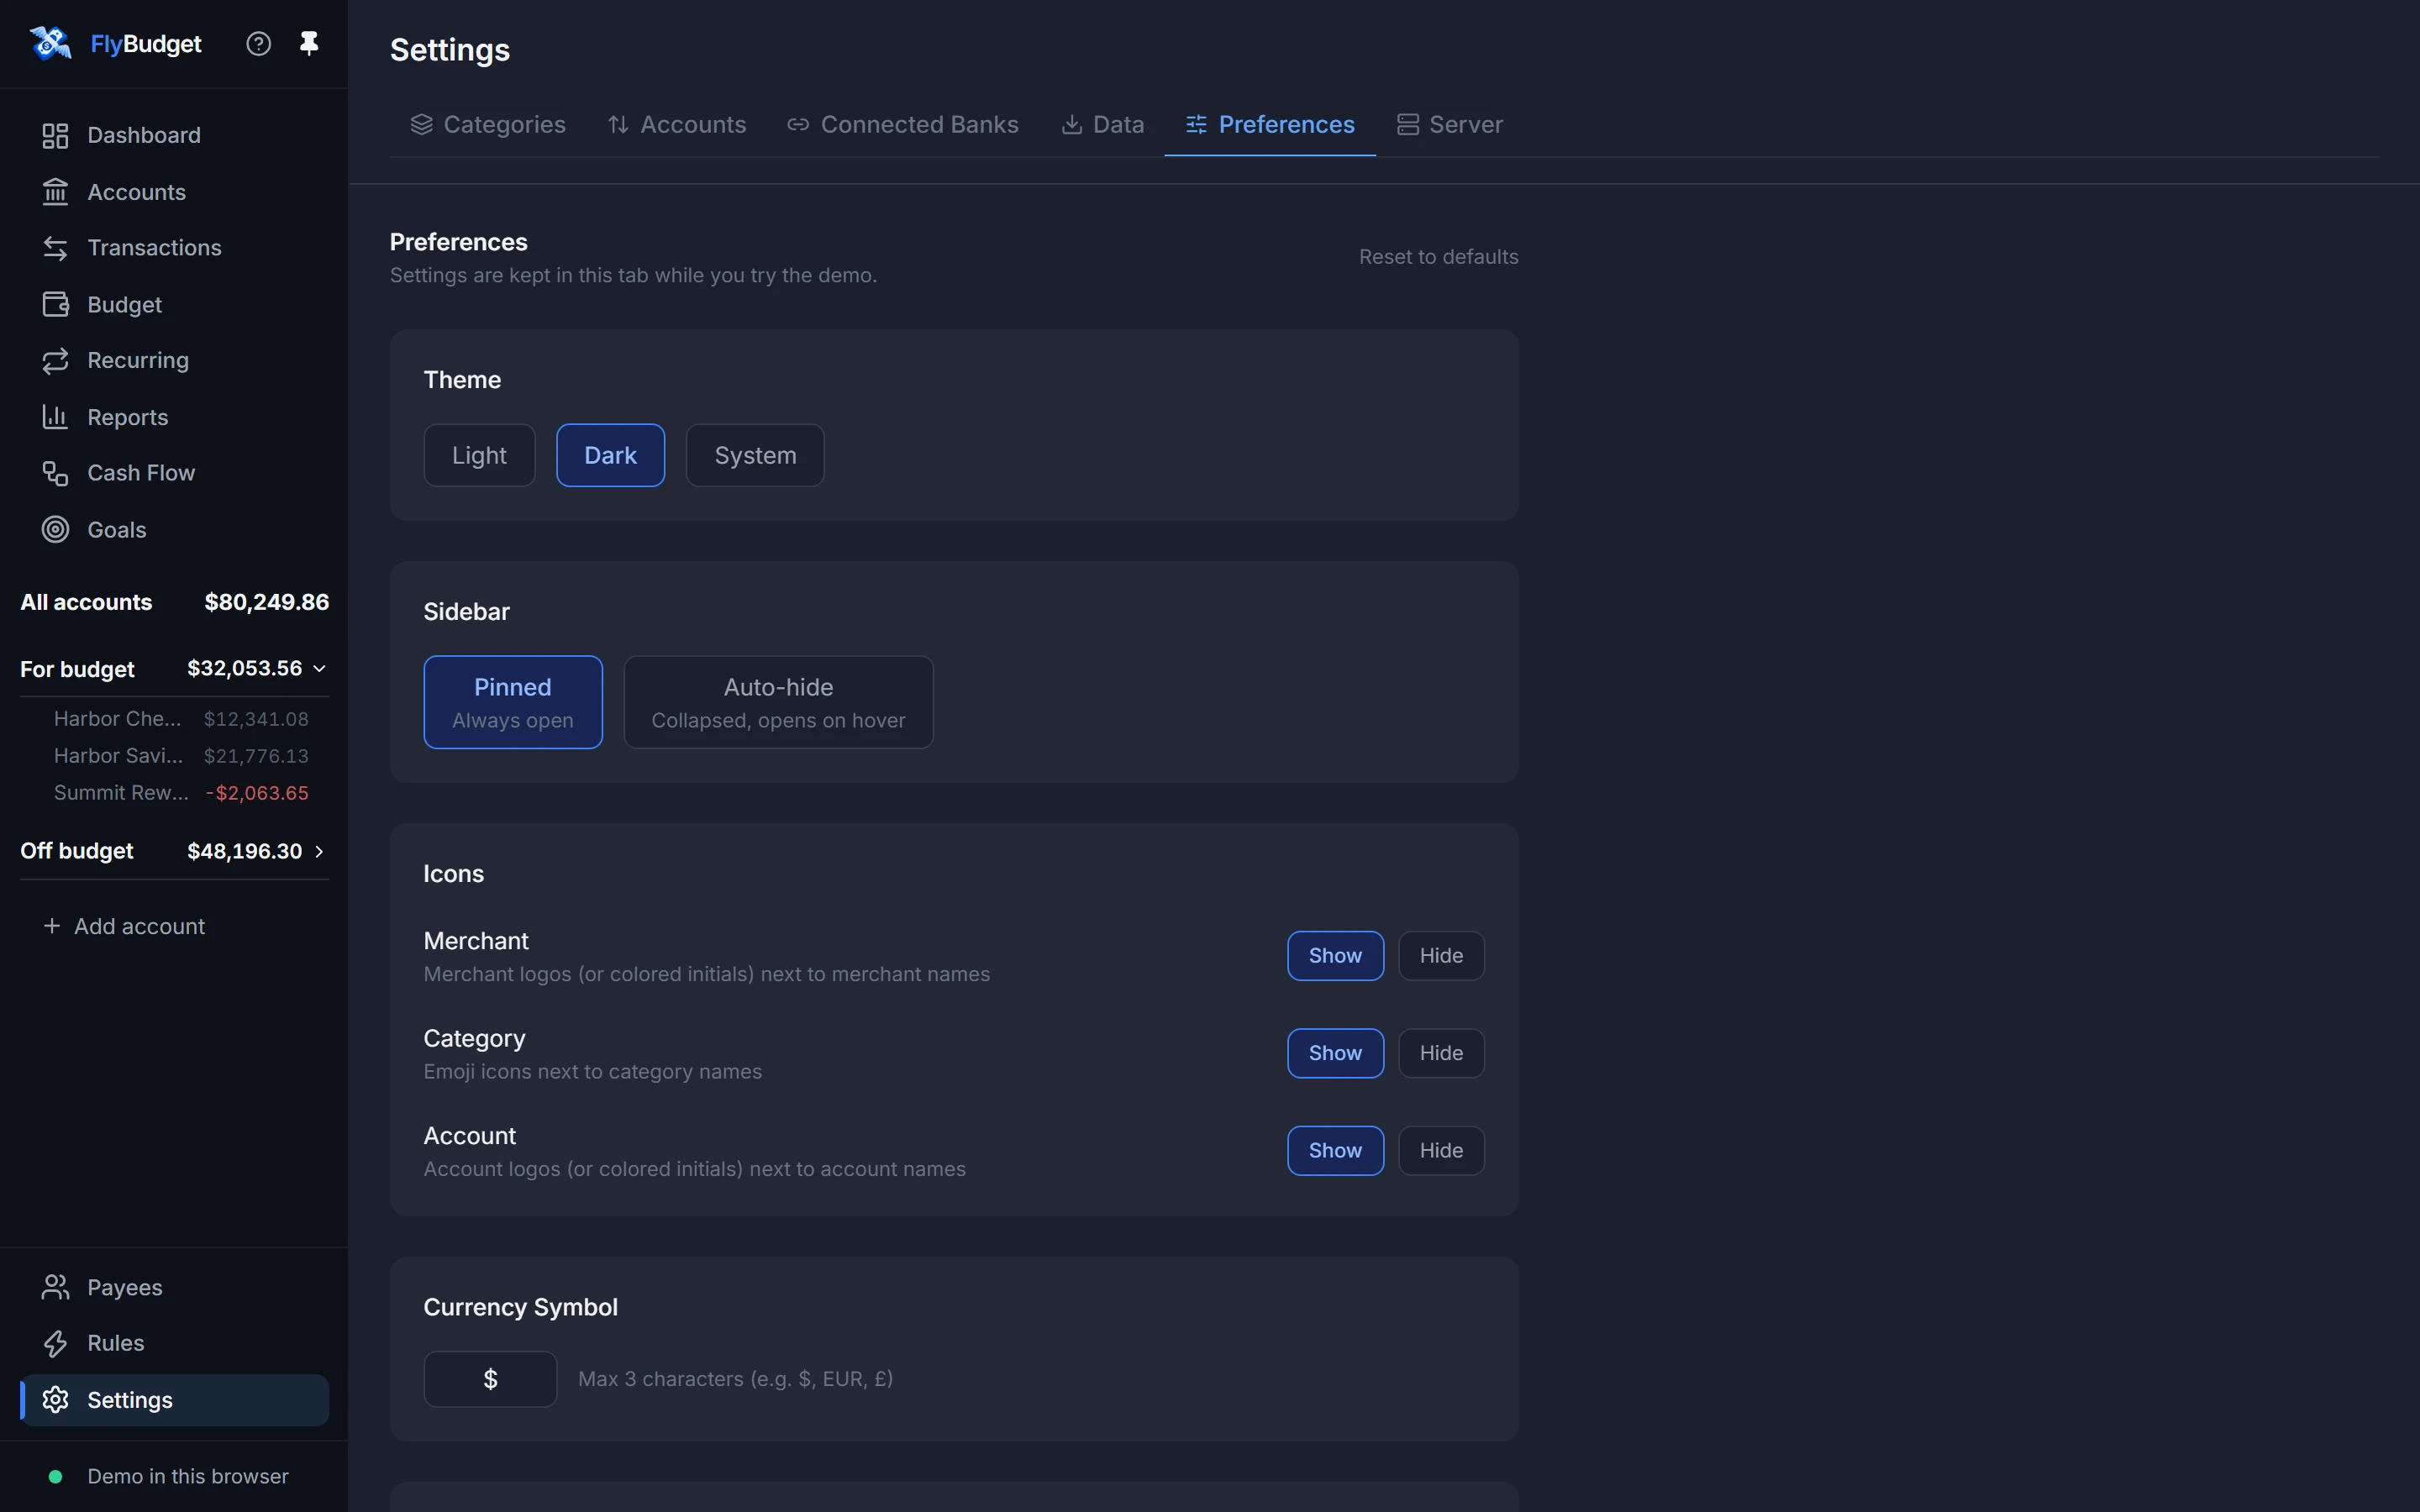Open the Connected Banks tab

click(902, 124)
